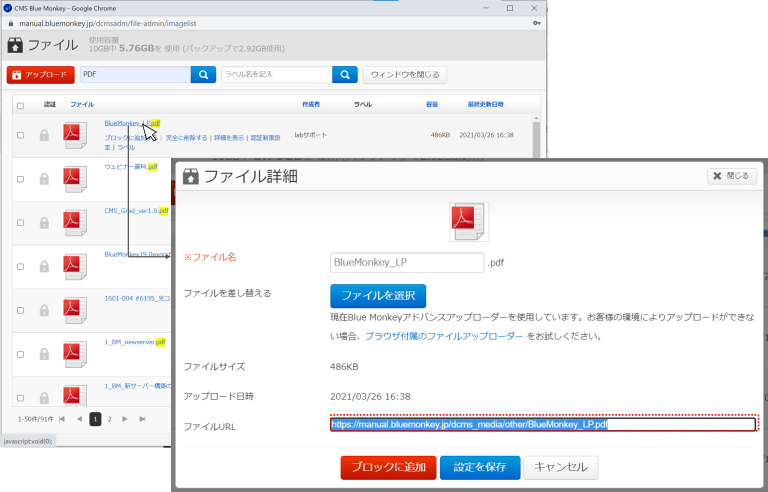This screenshot has width=768, height=492.
Task: Click the red ブロックに追加 button in the dialog
Action: click(388, 467)
